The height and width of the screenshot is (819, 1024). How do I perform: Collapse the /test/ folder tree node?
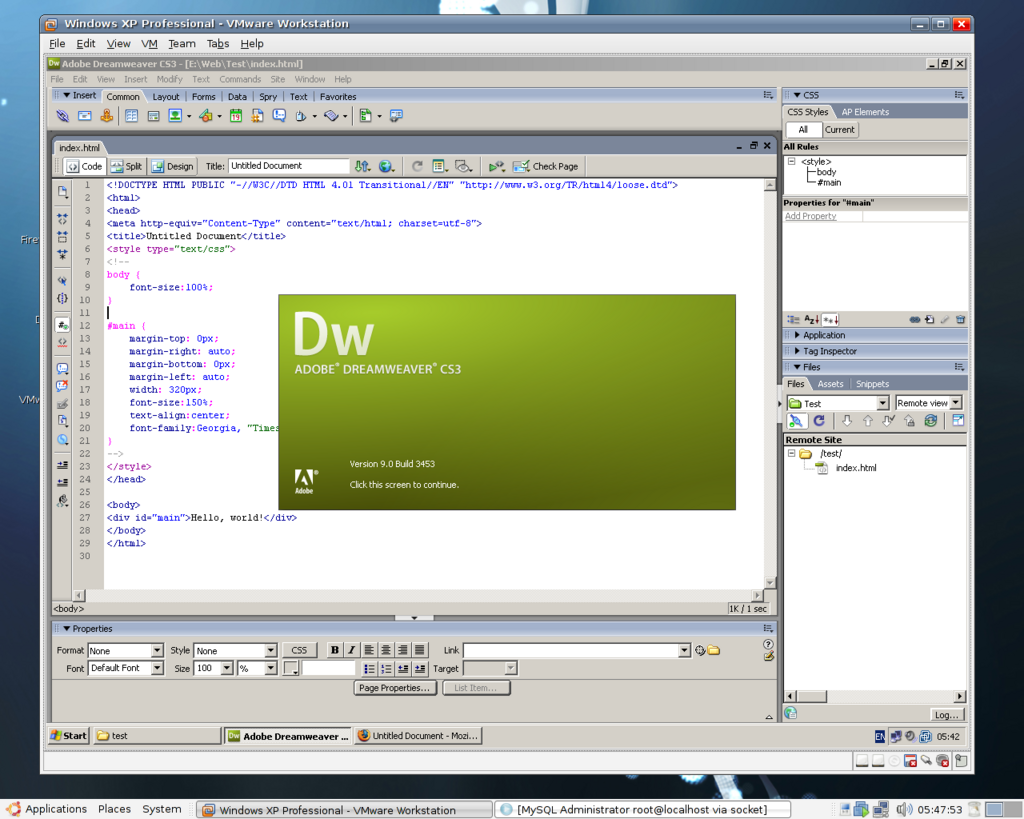coord(792,453)
